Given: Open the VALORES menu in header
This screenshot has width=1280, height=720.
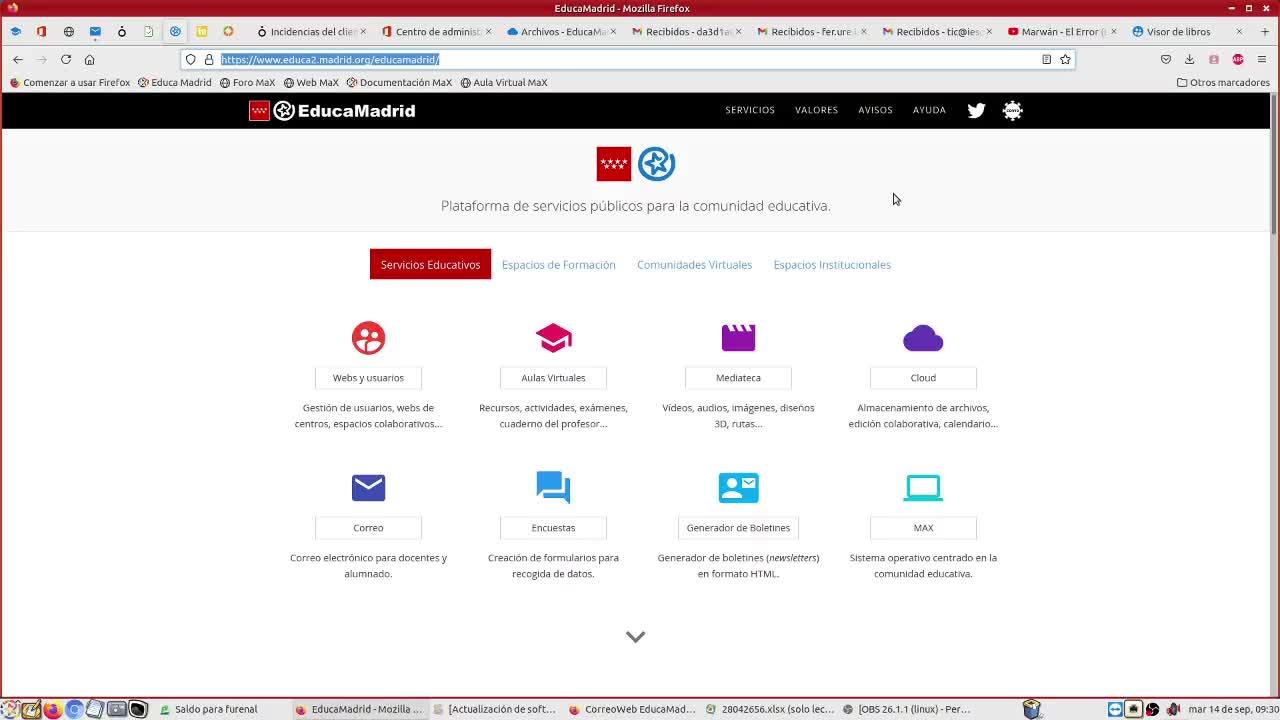Looking at the screenshot, I should 816,110.
